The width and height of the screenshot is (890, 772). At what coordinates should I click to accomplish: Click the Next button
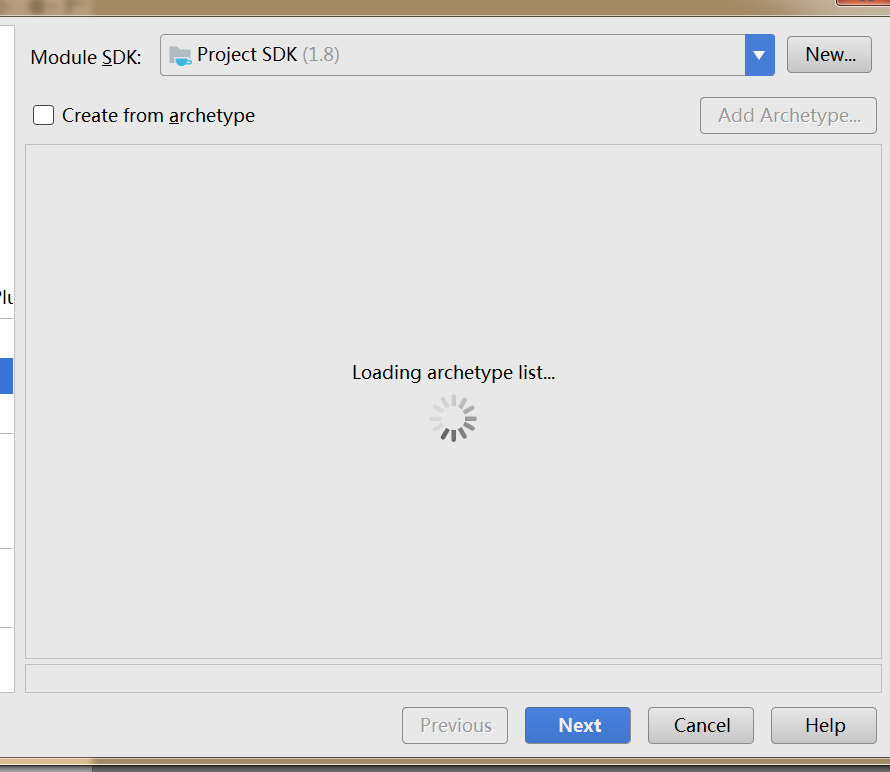578,725
